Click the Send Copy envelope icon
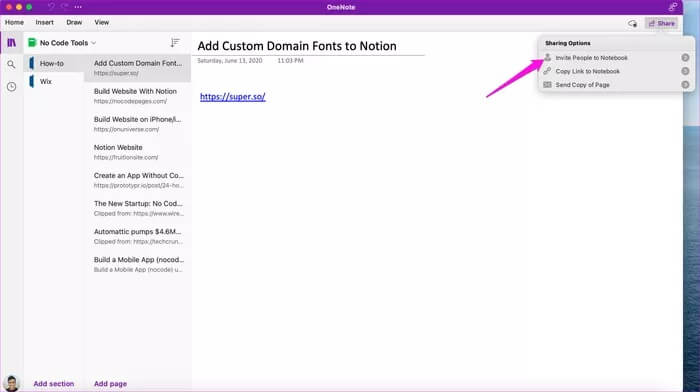Image resolution: width=700 pixels, height=392 pixels. [x=547, y=84]
